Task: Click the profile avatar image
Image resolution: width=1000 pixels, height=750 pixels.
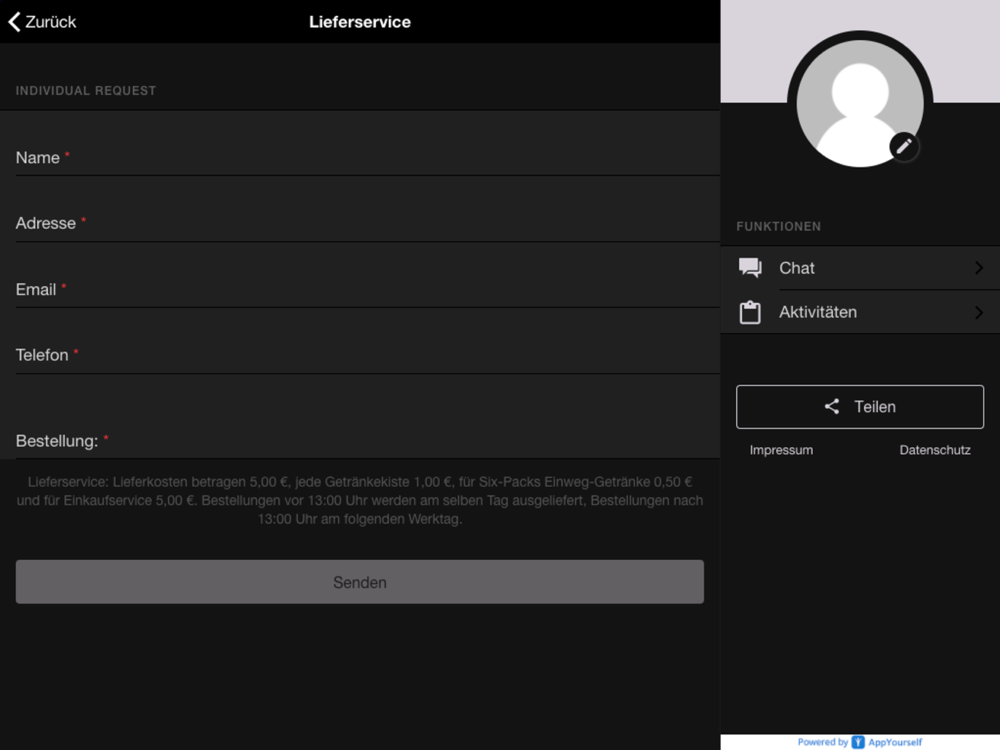Action: click(x=860, y=103)
